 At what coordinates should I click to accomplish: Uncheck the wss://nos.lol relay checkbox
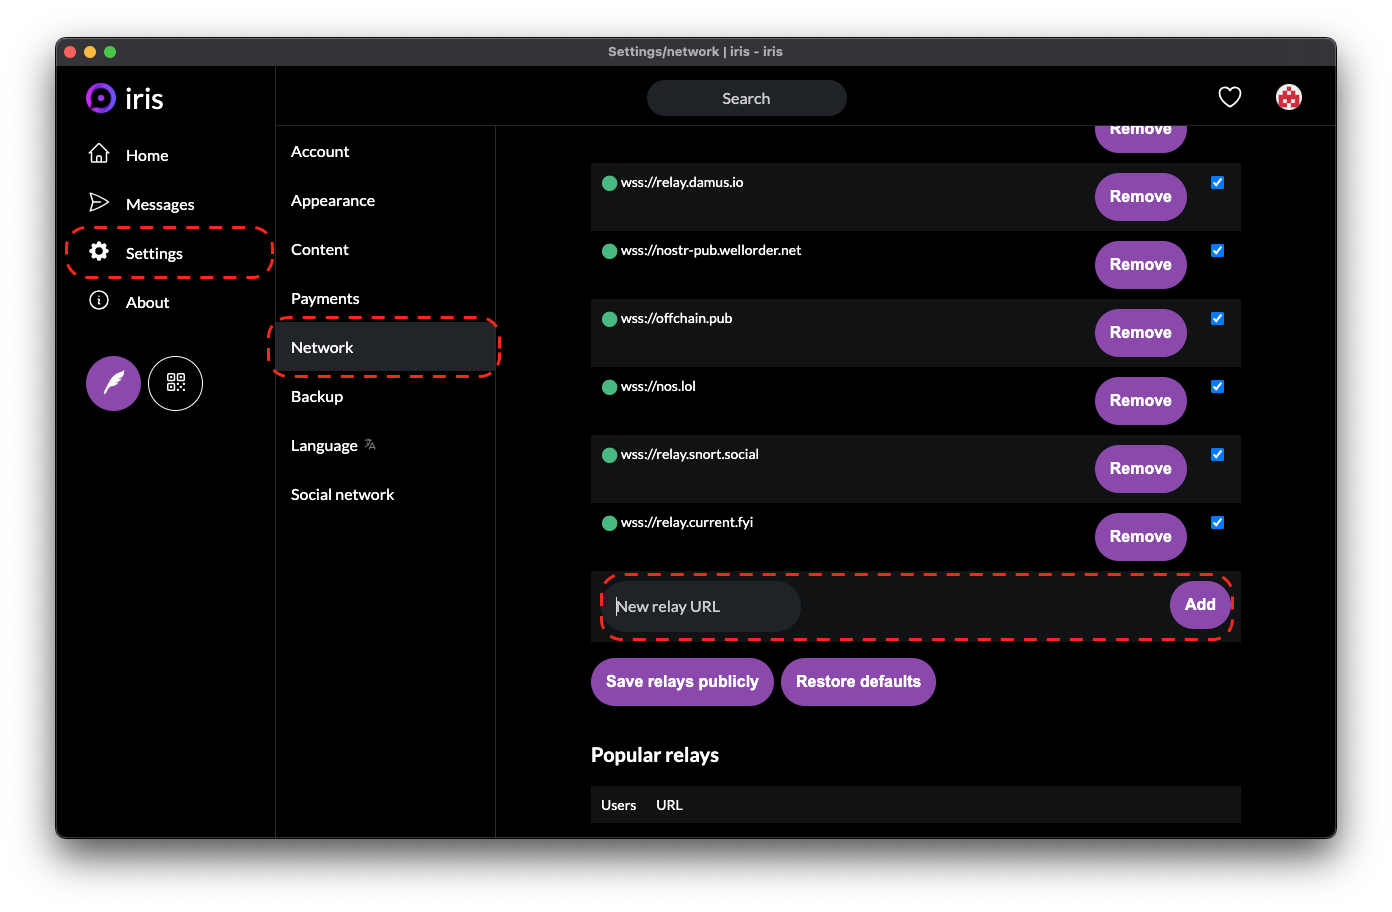1217,387
